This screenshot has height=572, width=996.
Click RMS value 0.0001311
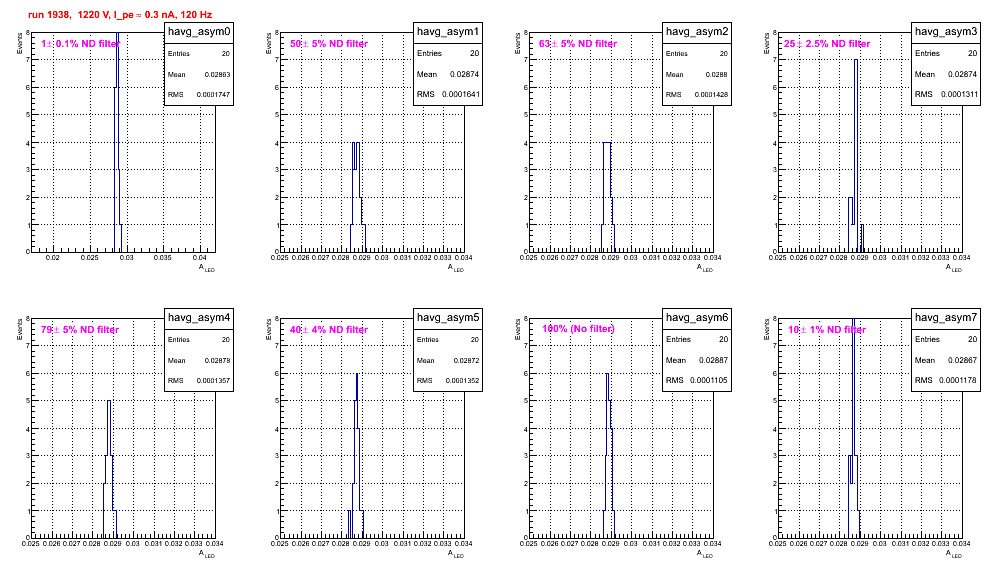(960, 95)
